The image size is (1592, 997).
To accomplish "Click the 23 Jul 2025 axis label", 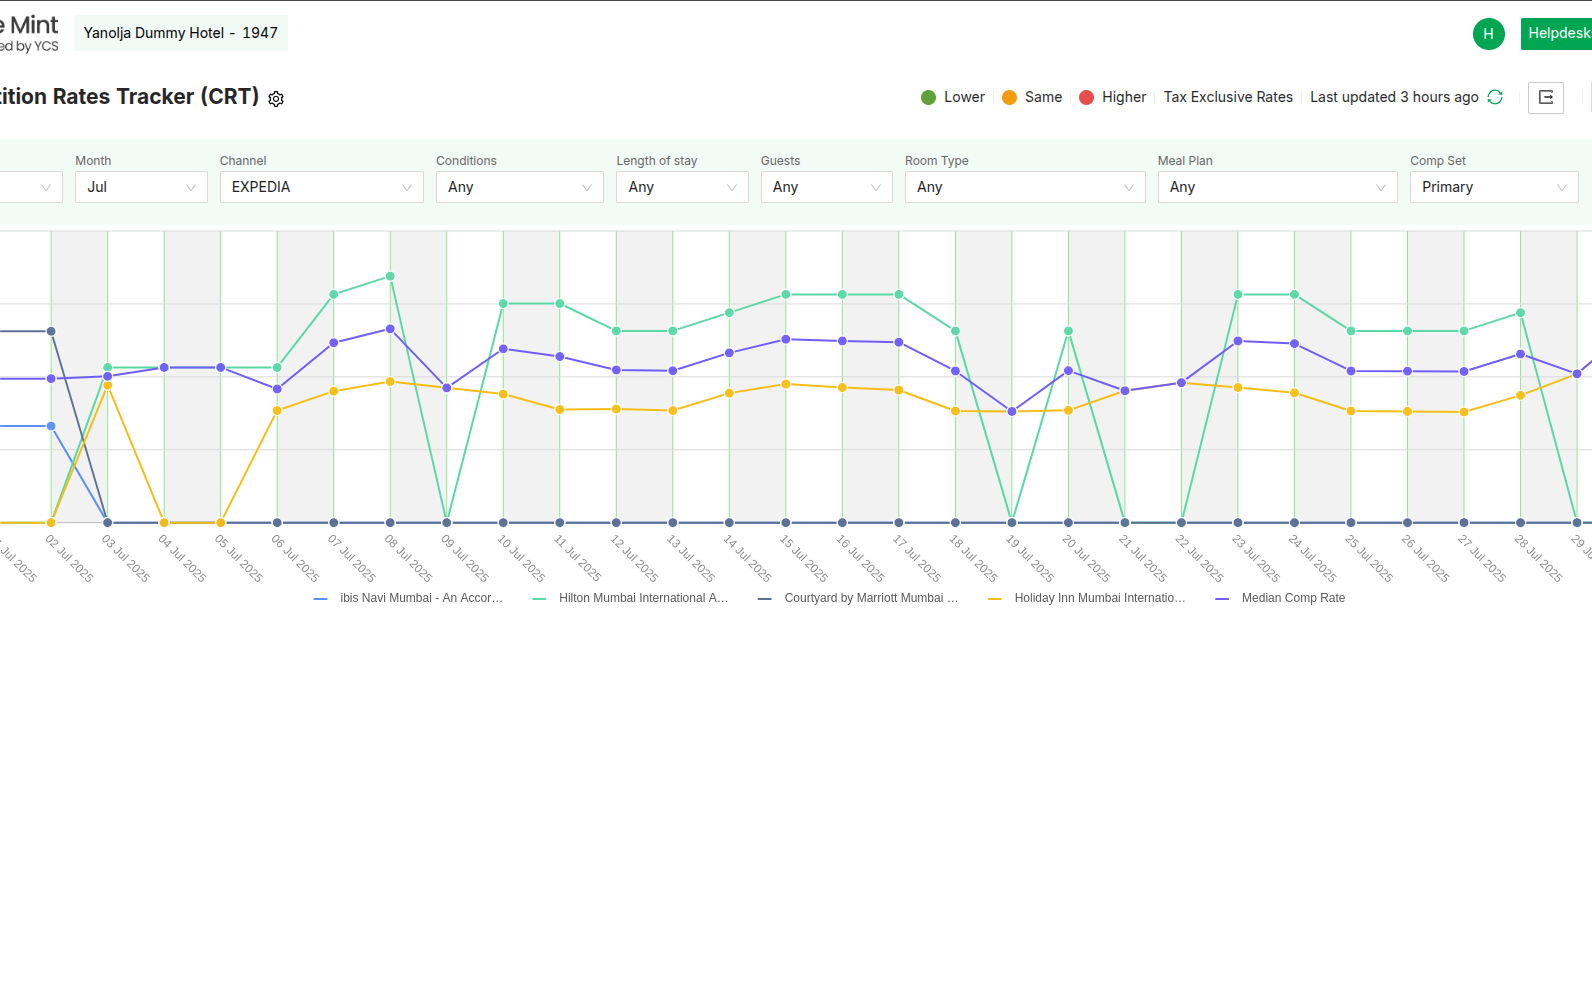I will click(1256, 559).
